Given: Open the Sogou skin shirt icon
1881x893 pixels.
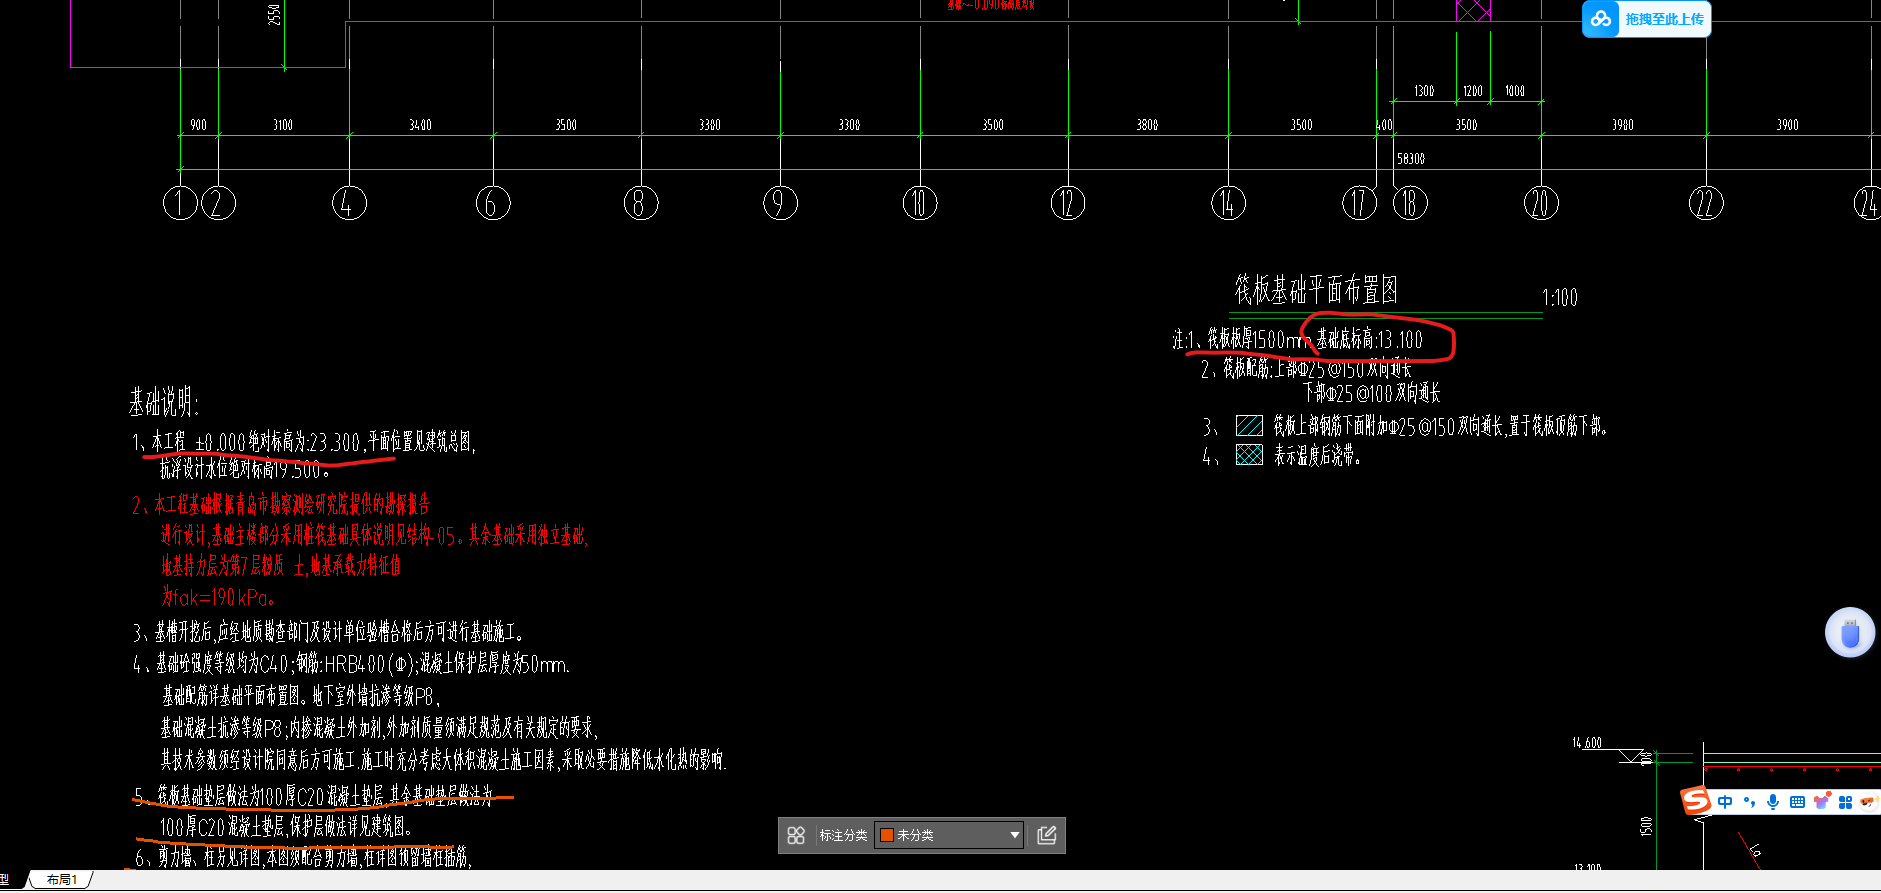Looking at the screenshot, I should point(1821,802).
